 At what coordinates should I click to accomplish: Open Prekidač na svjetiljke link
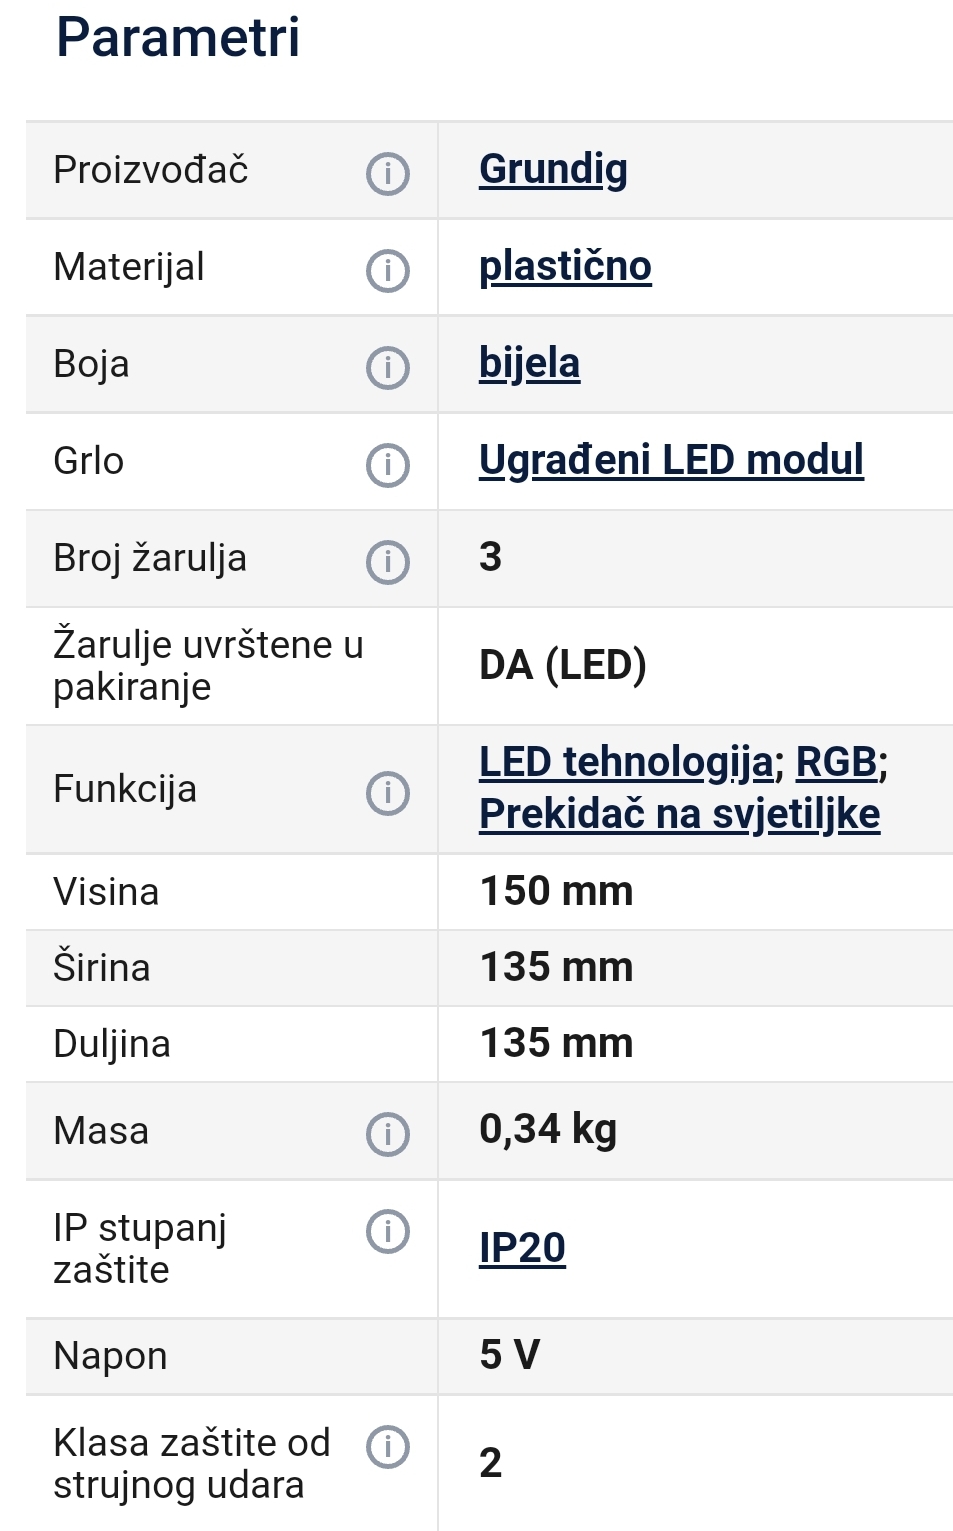click(680, 814)
